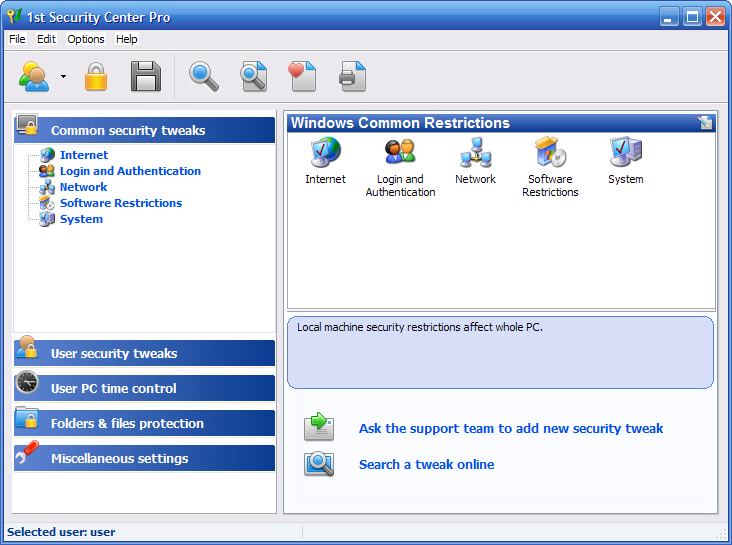The width and height of the screenshot is (732, 545).
Task: Click the network icon beside Network tree item
Action: click(47, 187)
